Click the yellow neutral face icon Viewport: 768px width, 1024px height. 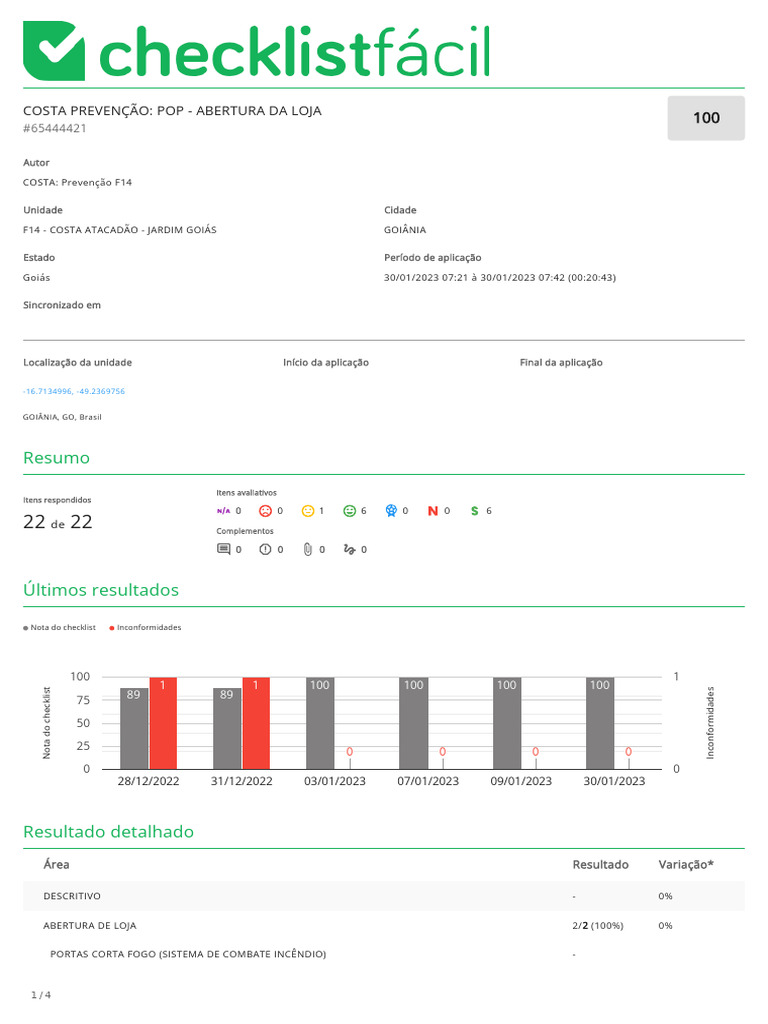308,511
